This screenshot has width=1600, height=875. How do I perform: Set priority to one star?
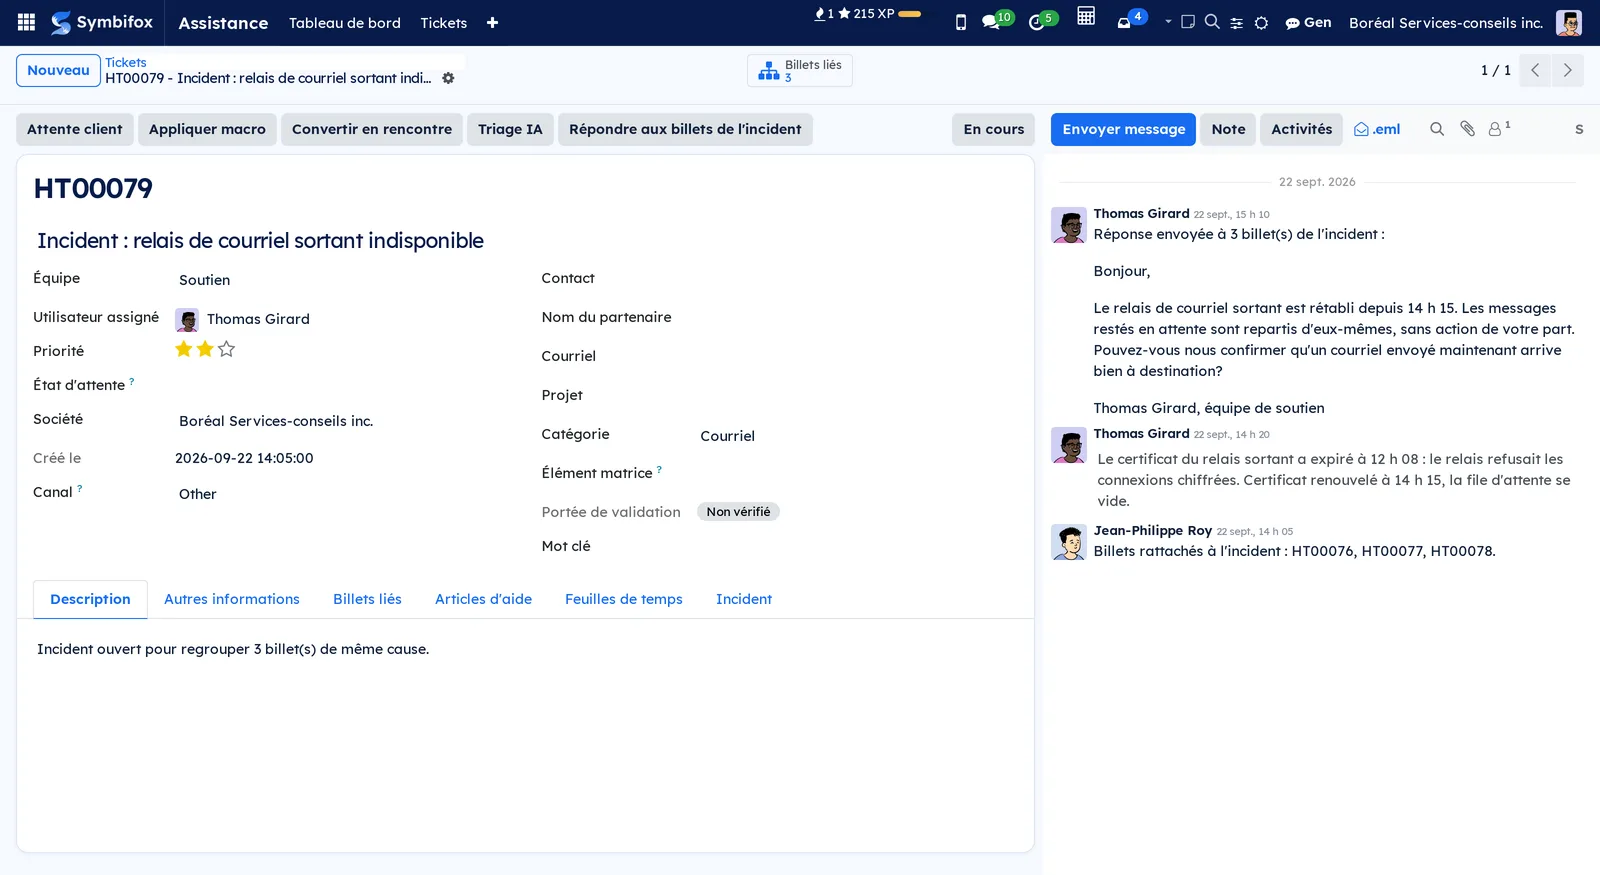(184, 349)
